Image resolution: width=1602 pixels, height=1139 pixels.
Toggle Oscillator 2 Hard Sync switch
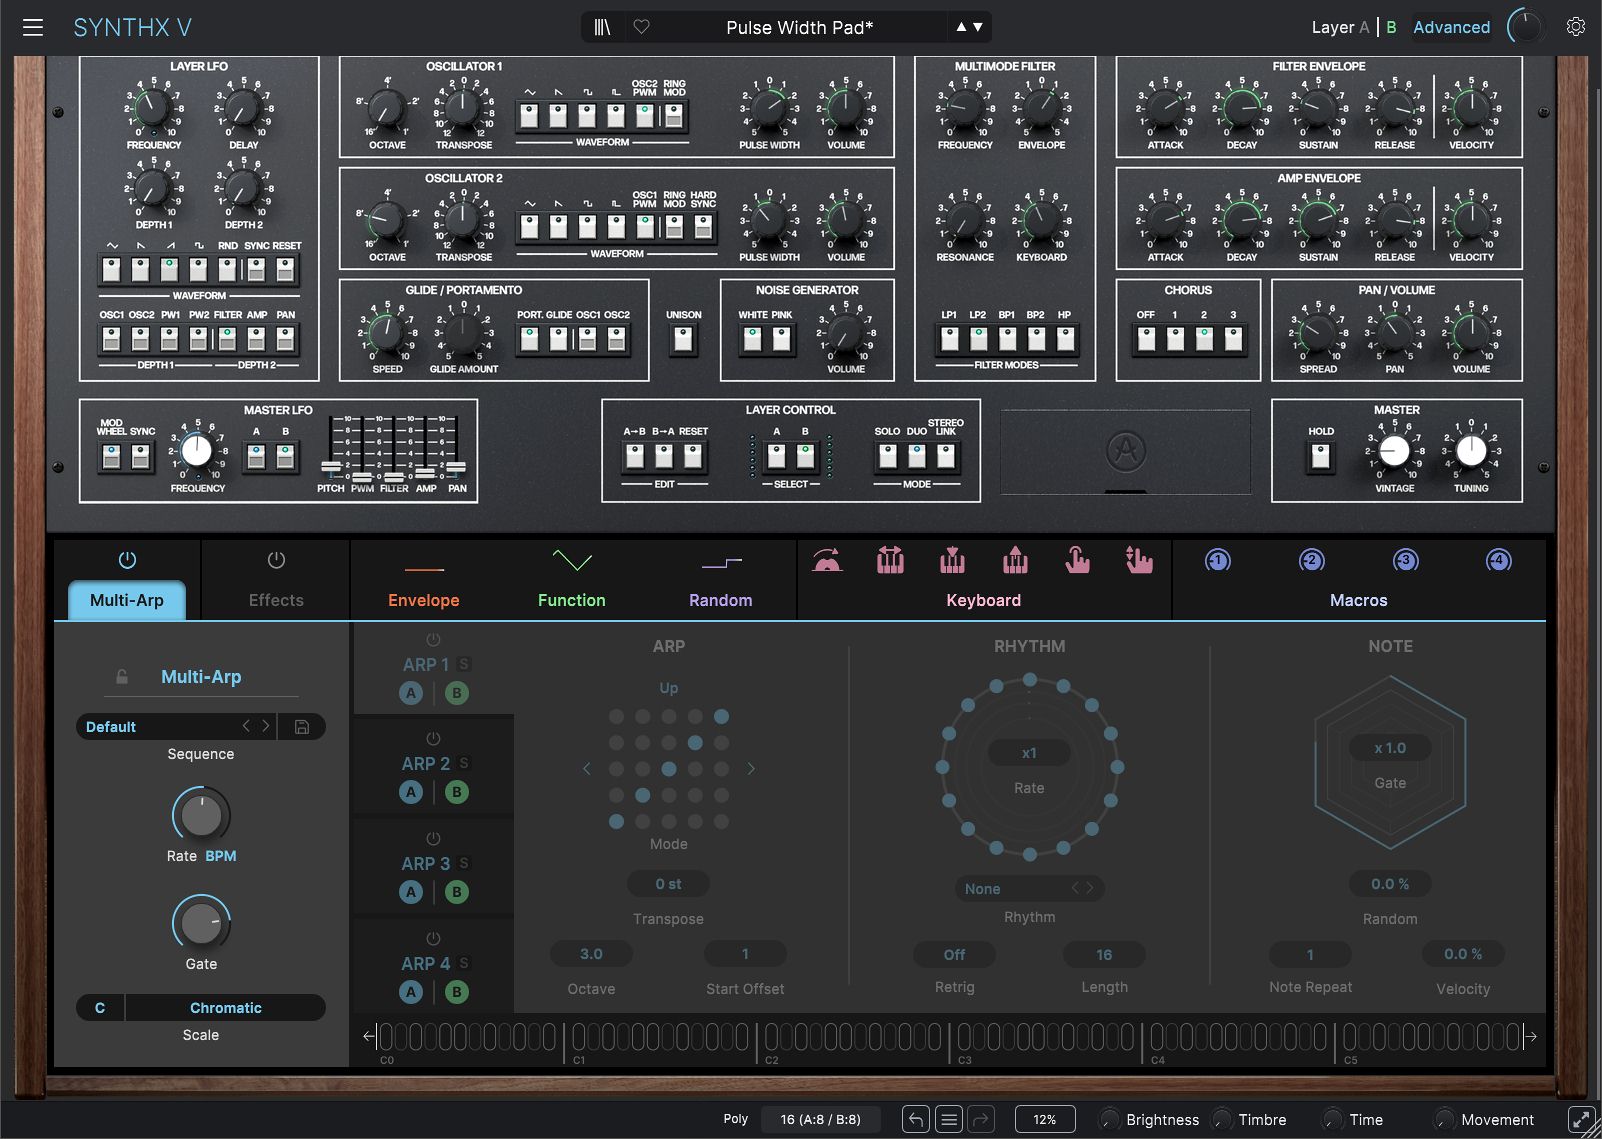click(x=704, y=228)
